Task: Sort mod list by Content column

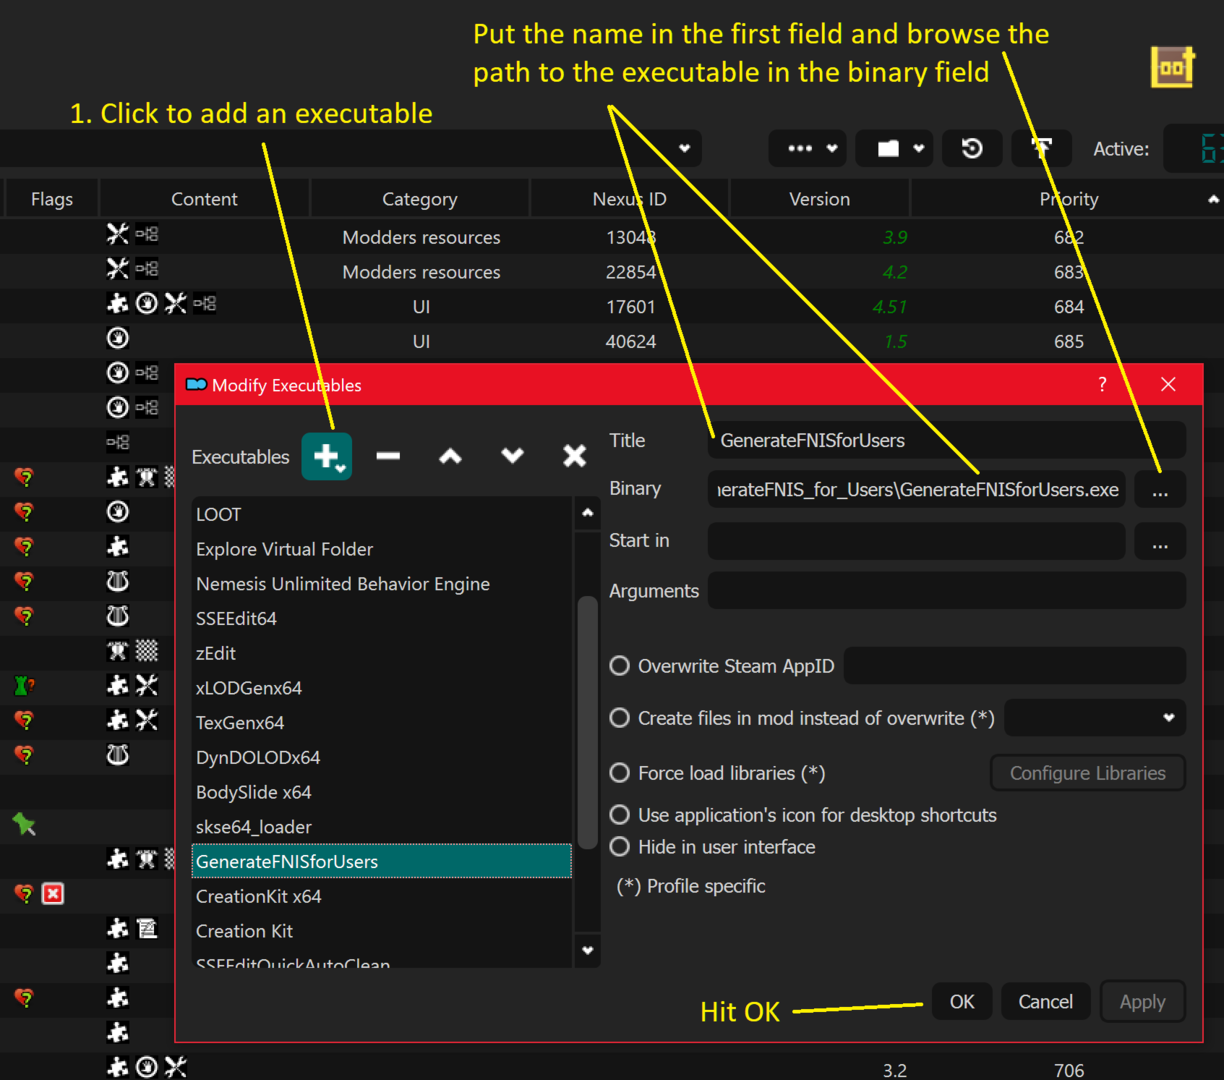Action: tap(204, 199)
